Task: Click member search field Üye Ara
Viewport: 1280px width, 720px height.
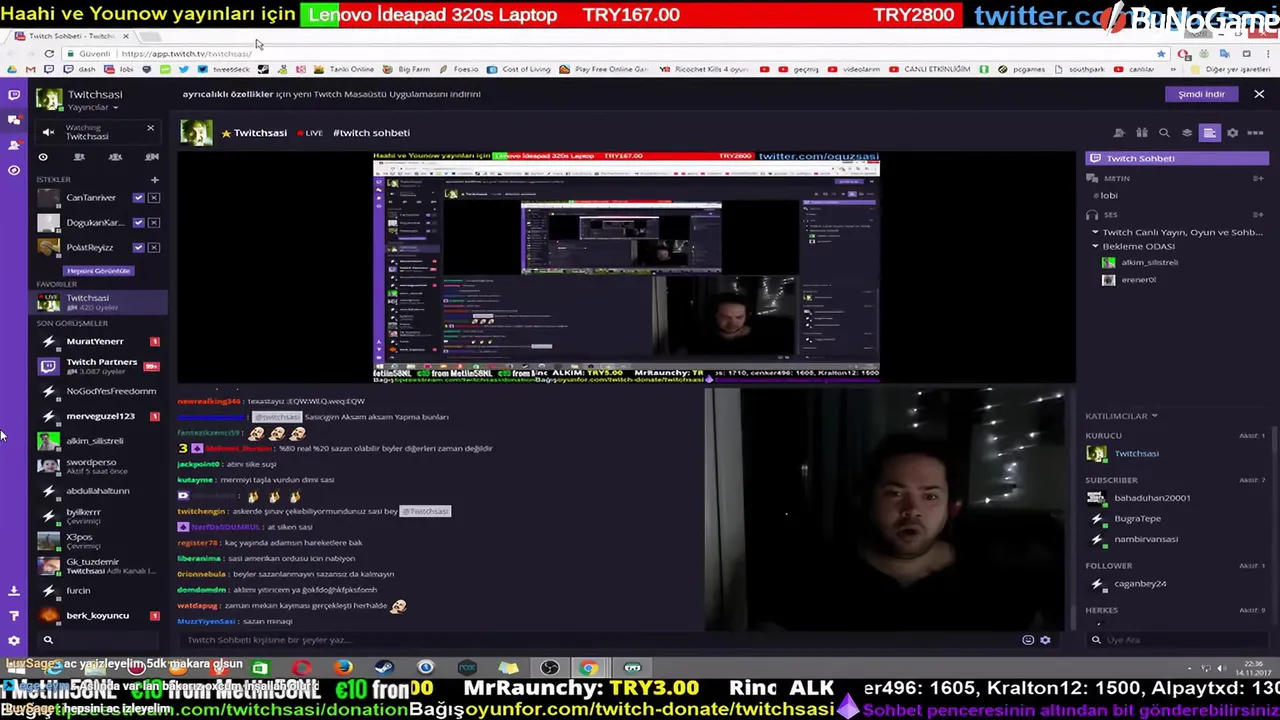Action: pyautogui.click(x=1178, y=640)
